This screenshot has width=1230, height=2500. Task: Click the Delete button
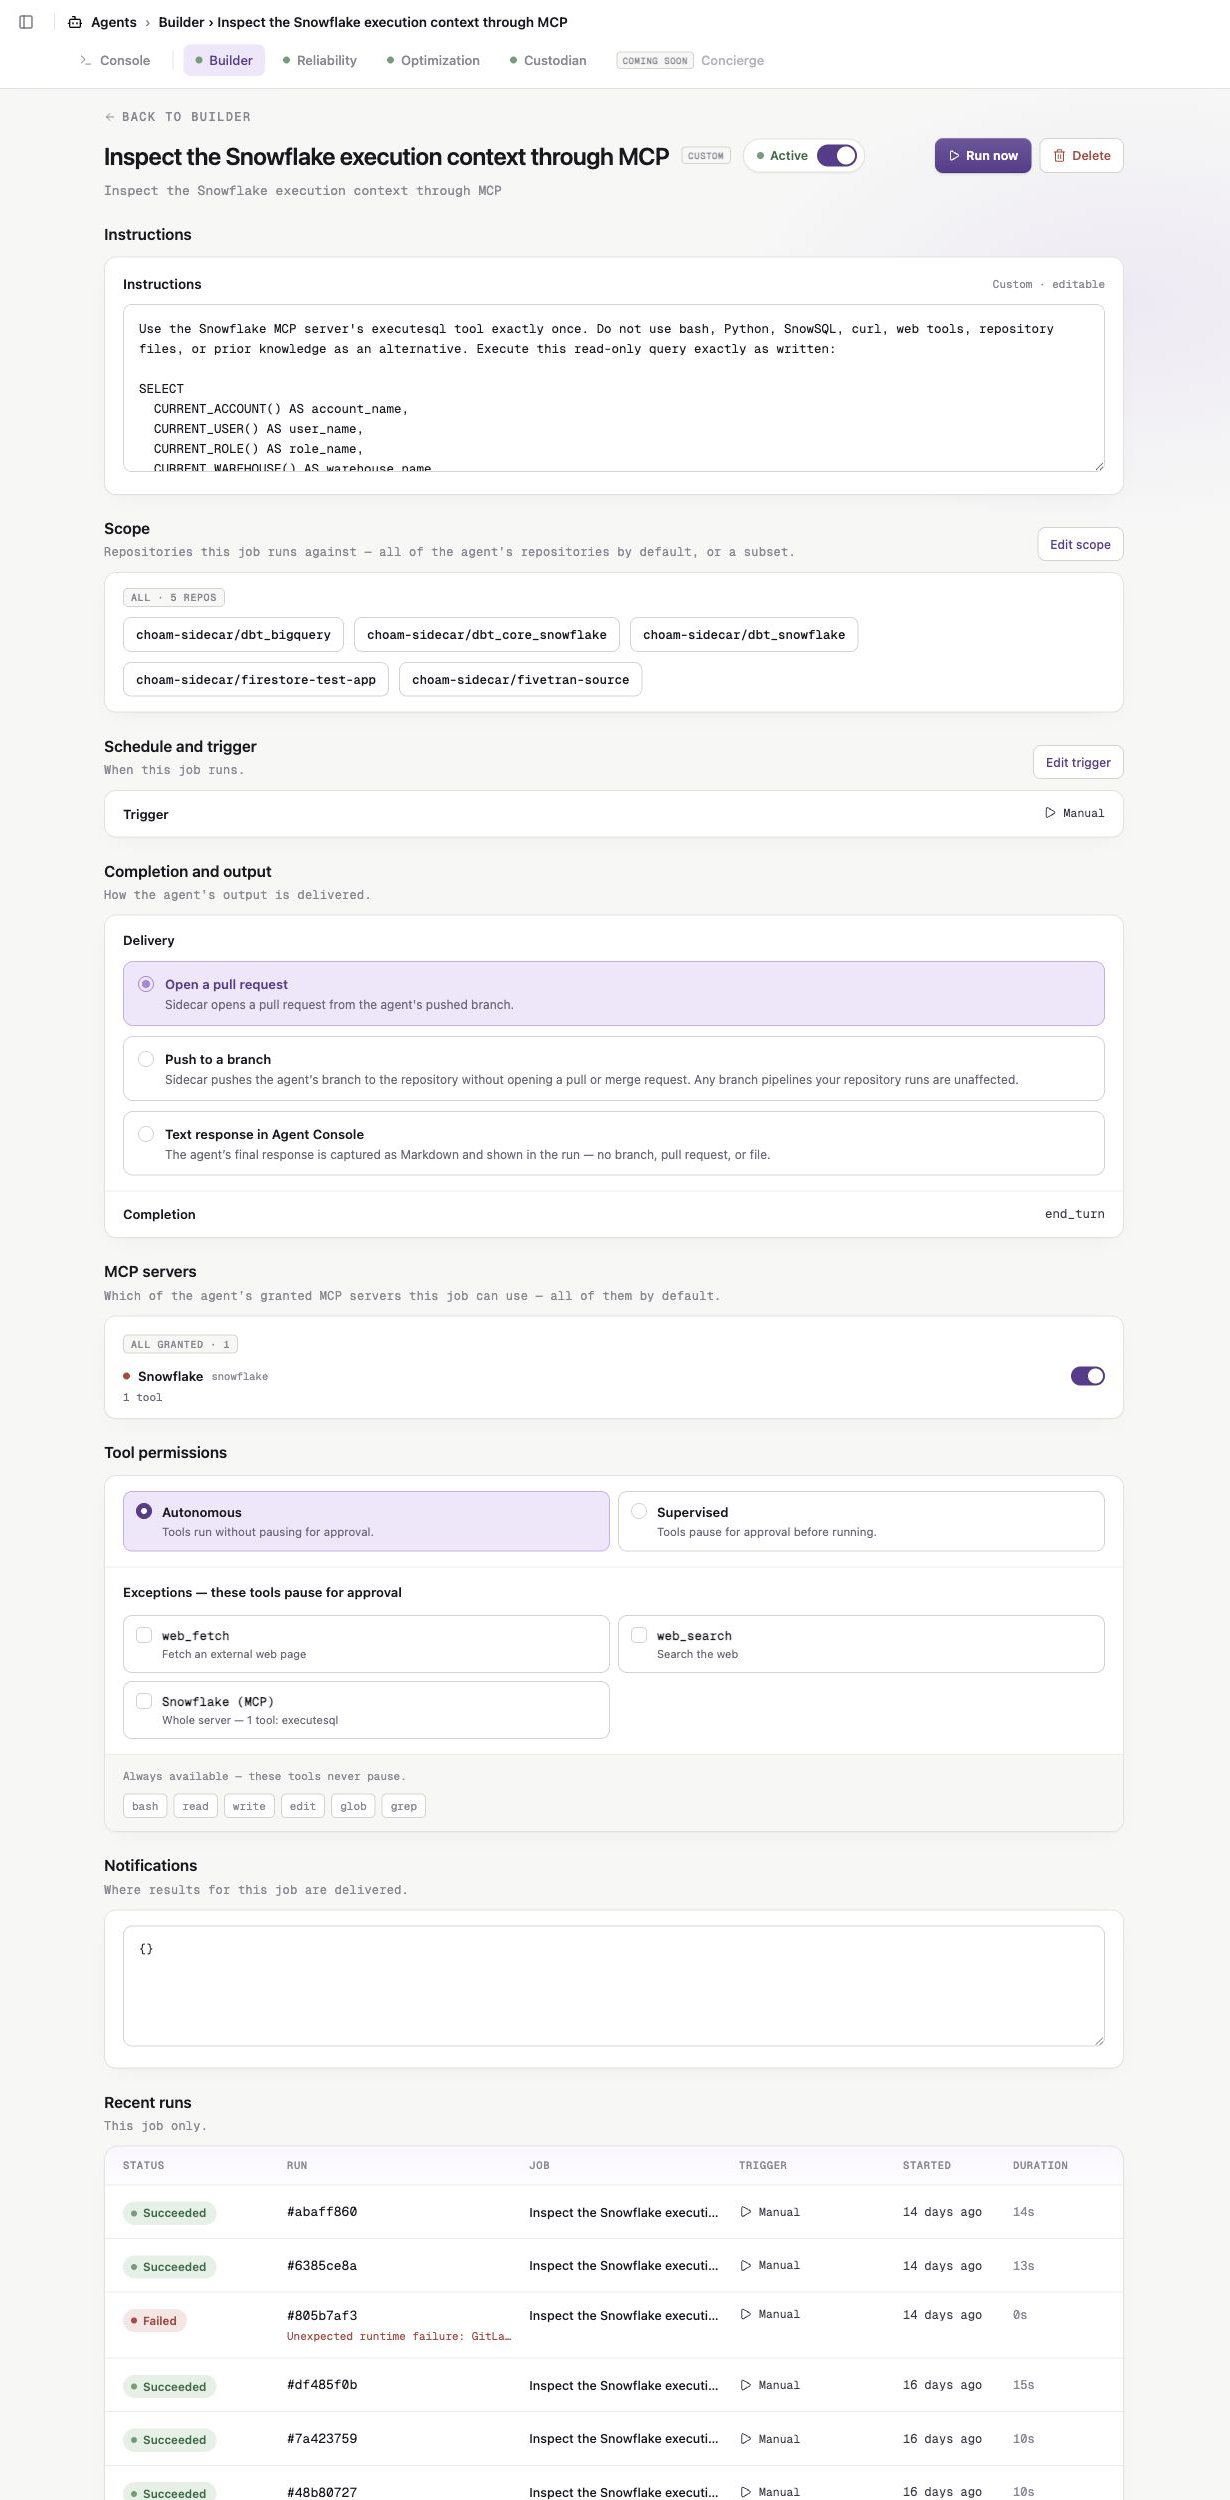pyautogui.click(x=1081, y=156)
